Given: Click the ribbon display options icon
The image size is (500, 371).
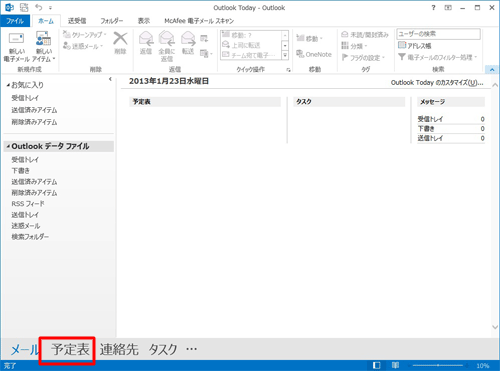Looking at the screenshot, I should tap(448, 7).
